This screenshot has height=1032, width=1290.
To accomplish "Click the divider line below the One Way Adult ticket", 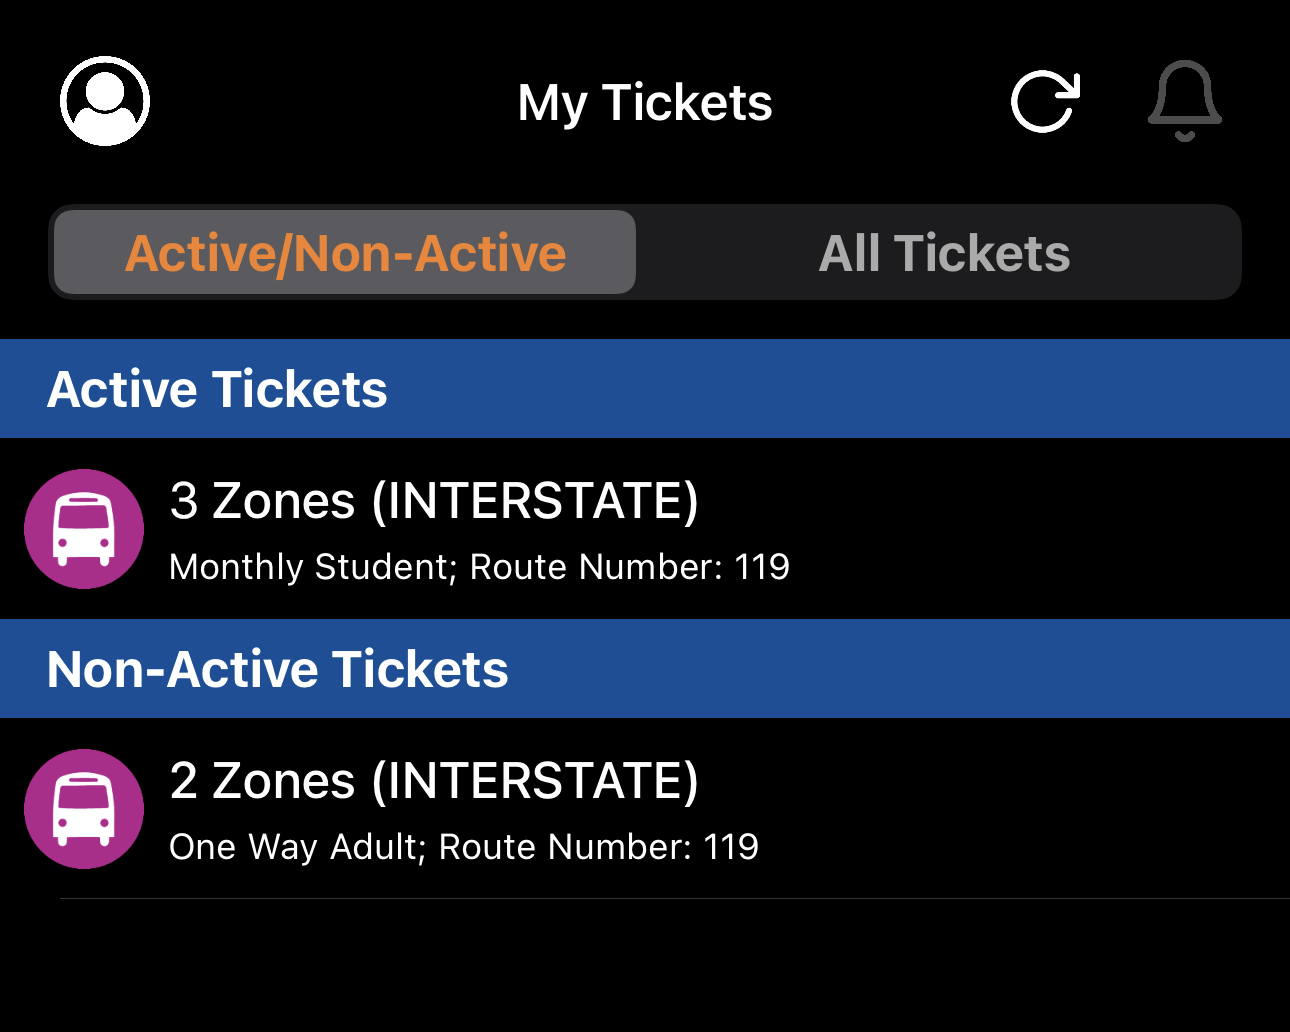I will point(675,898).
